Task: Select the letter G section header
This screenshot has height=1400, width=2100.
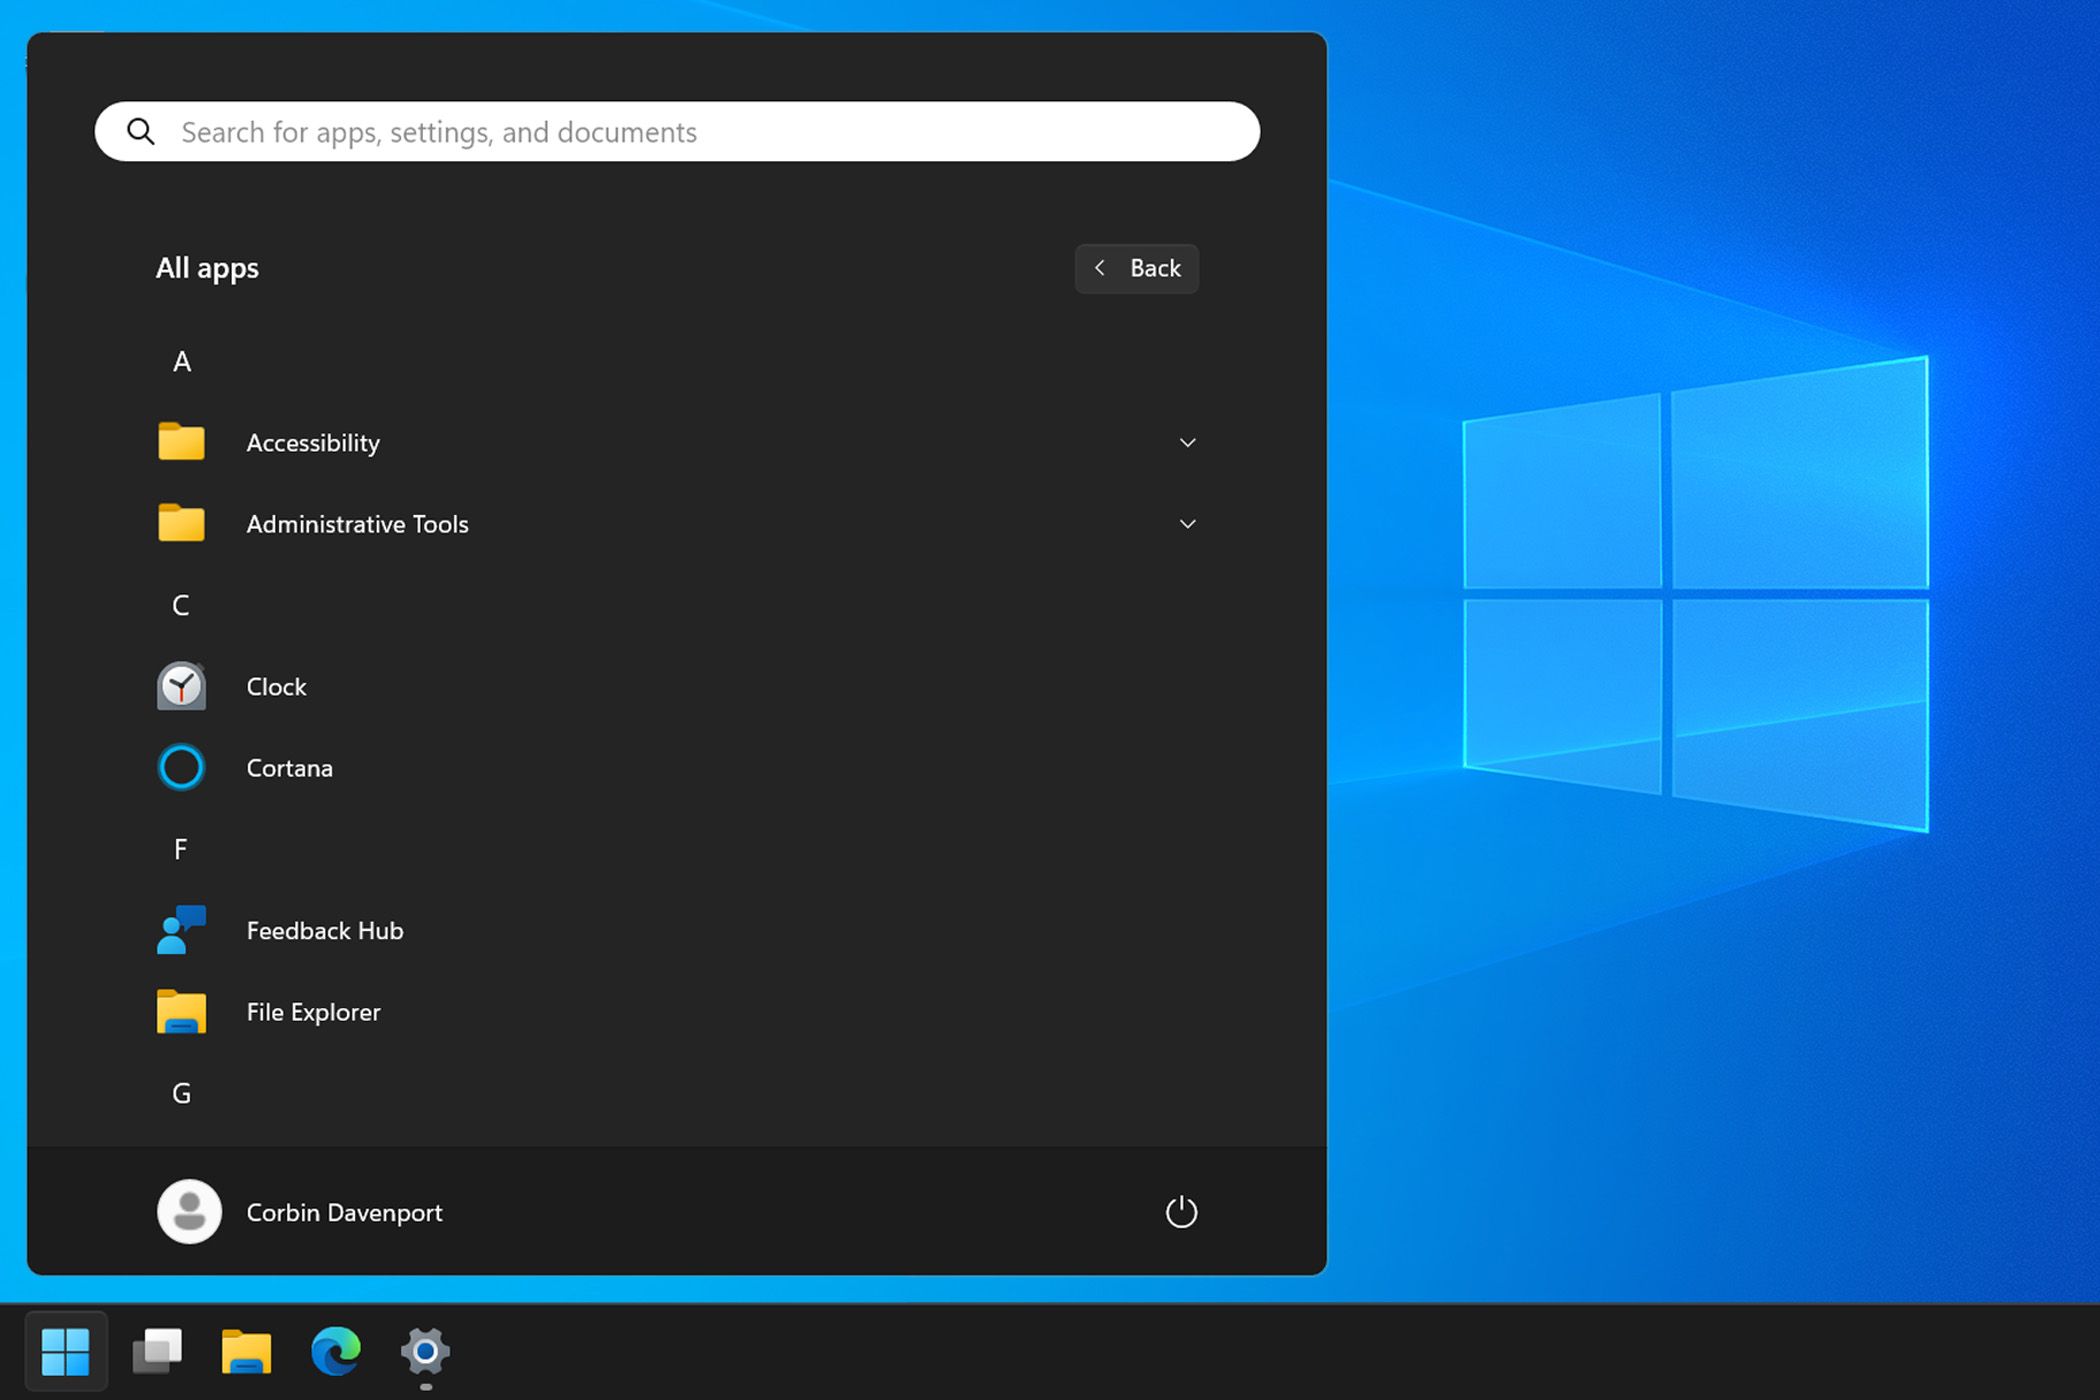Action: (x=181, y=1092)
